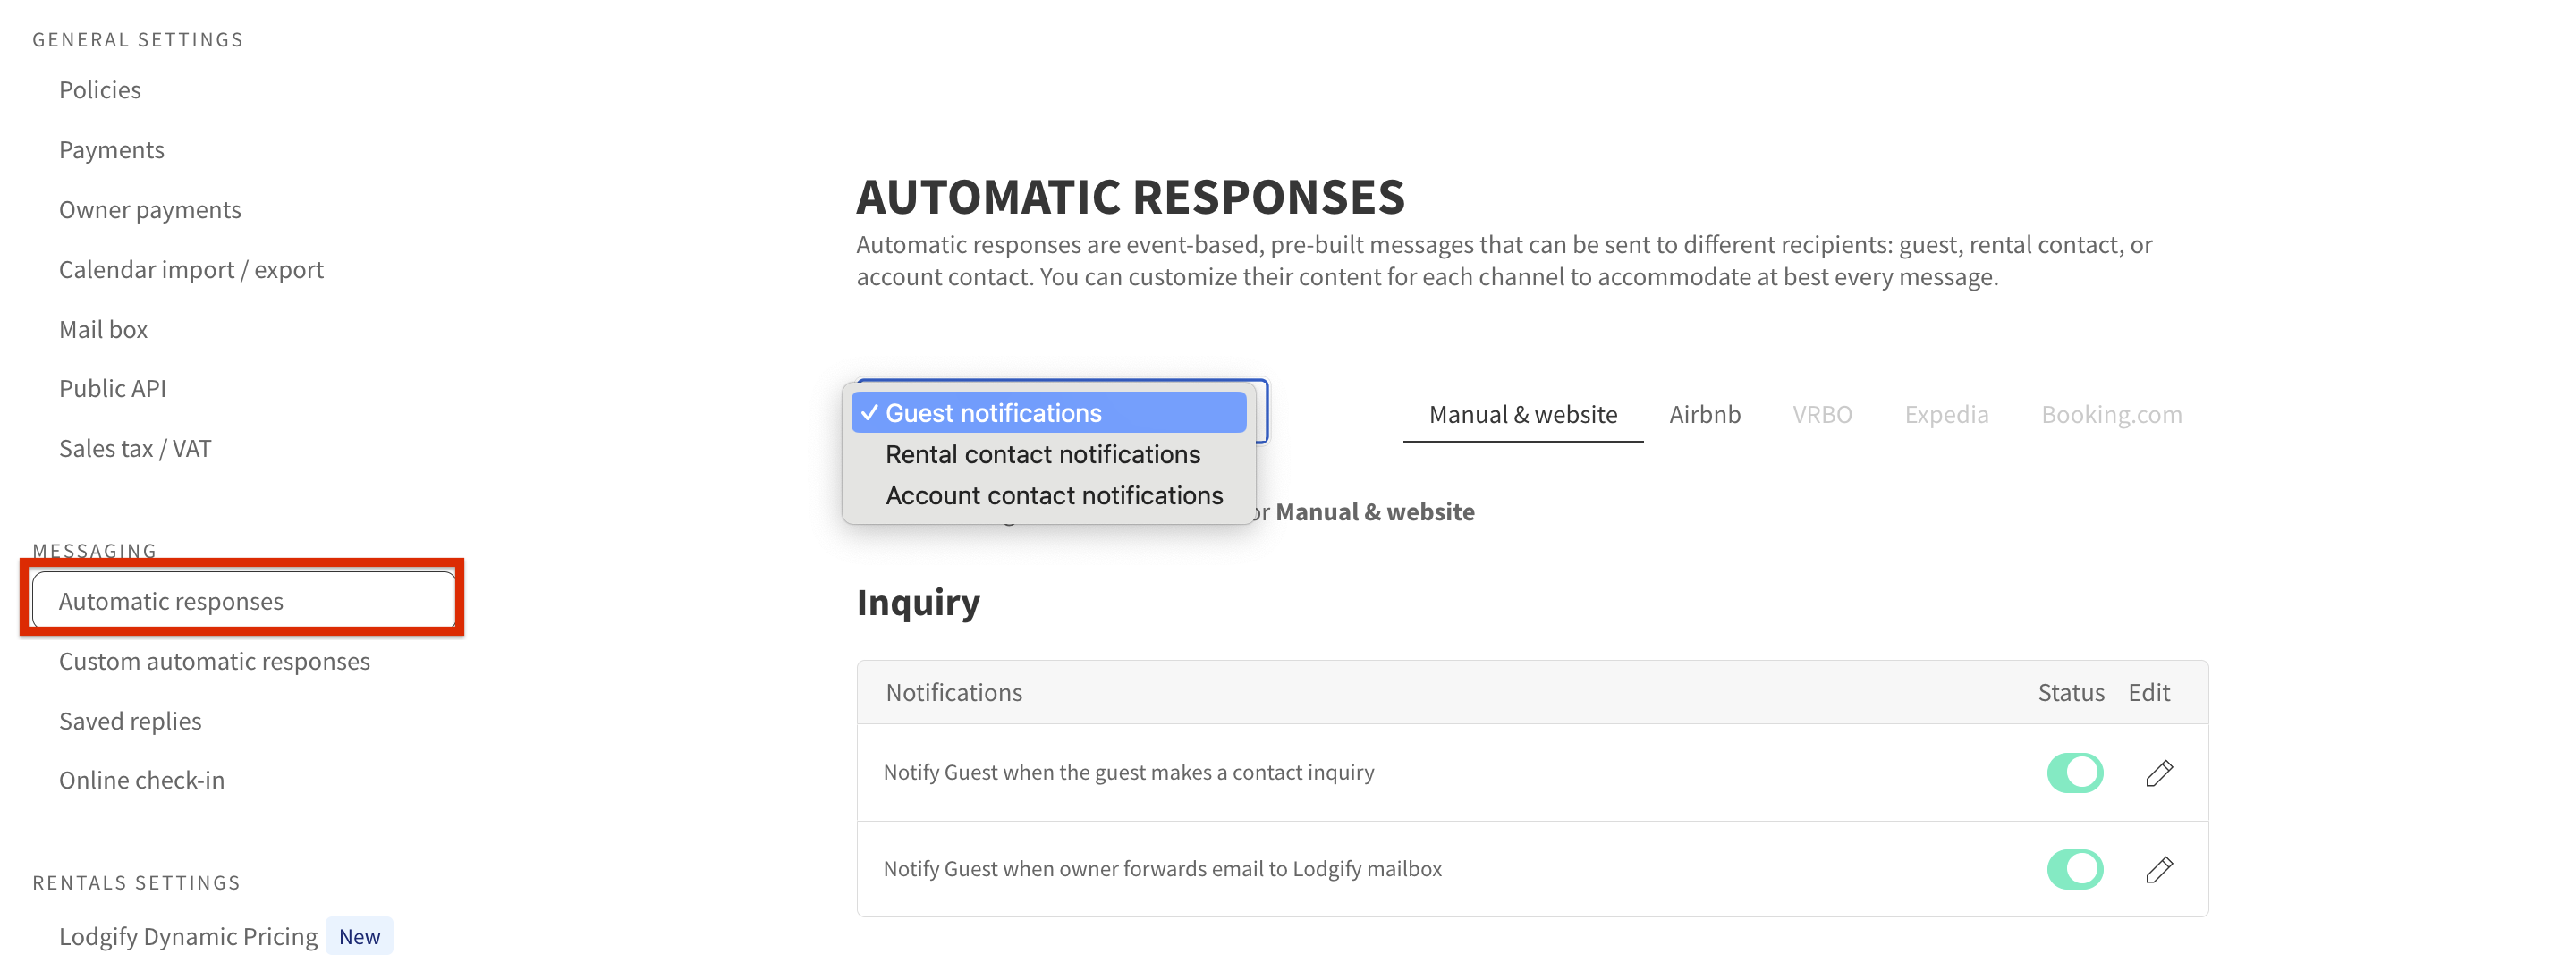Image resolution: width=2576 pixels, height=971 pixels.
Task: Open the Expedia channel tab
Action: [x=1945, y=414]
